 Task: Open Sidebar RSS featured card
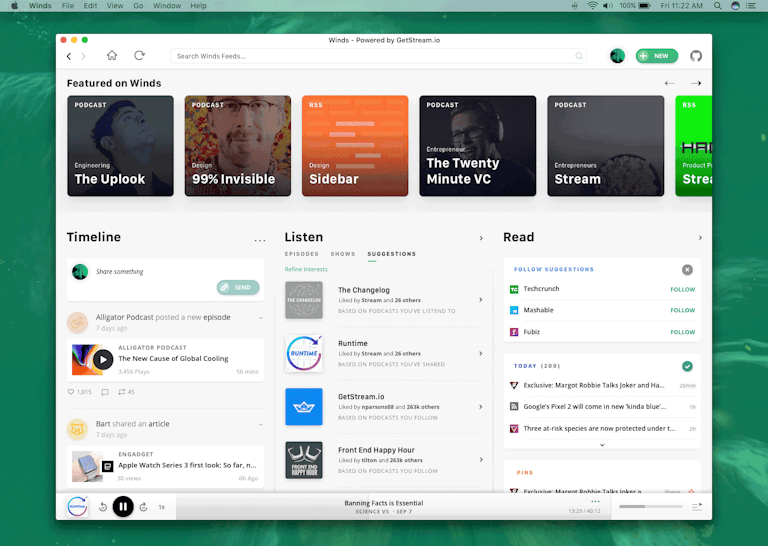pyautogui.click(x=355, y=146)
